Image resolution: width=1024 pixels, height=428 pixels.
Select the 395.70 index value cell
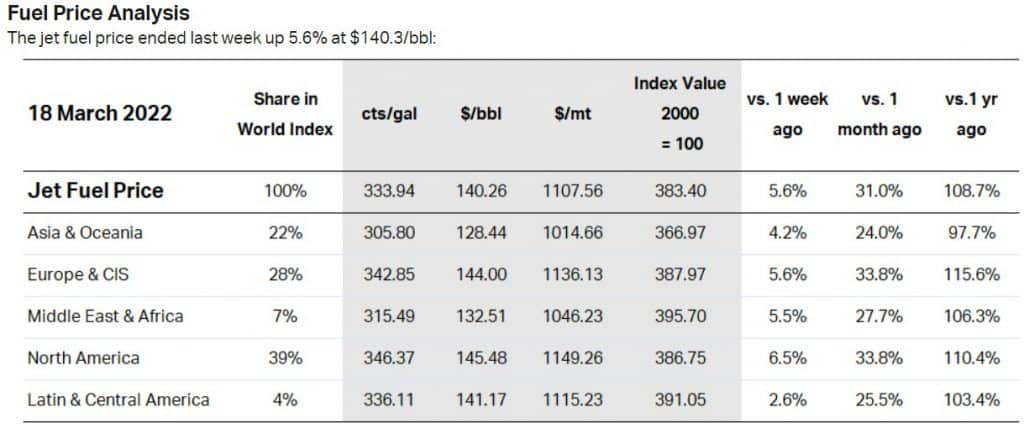pos(680,316)
